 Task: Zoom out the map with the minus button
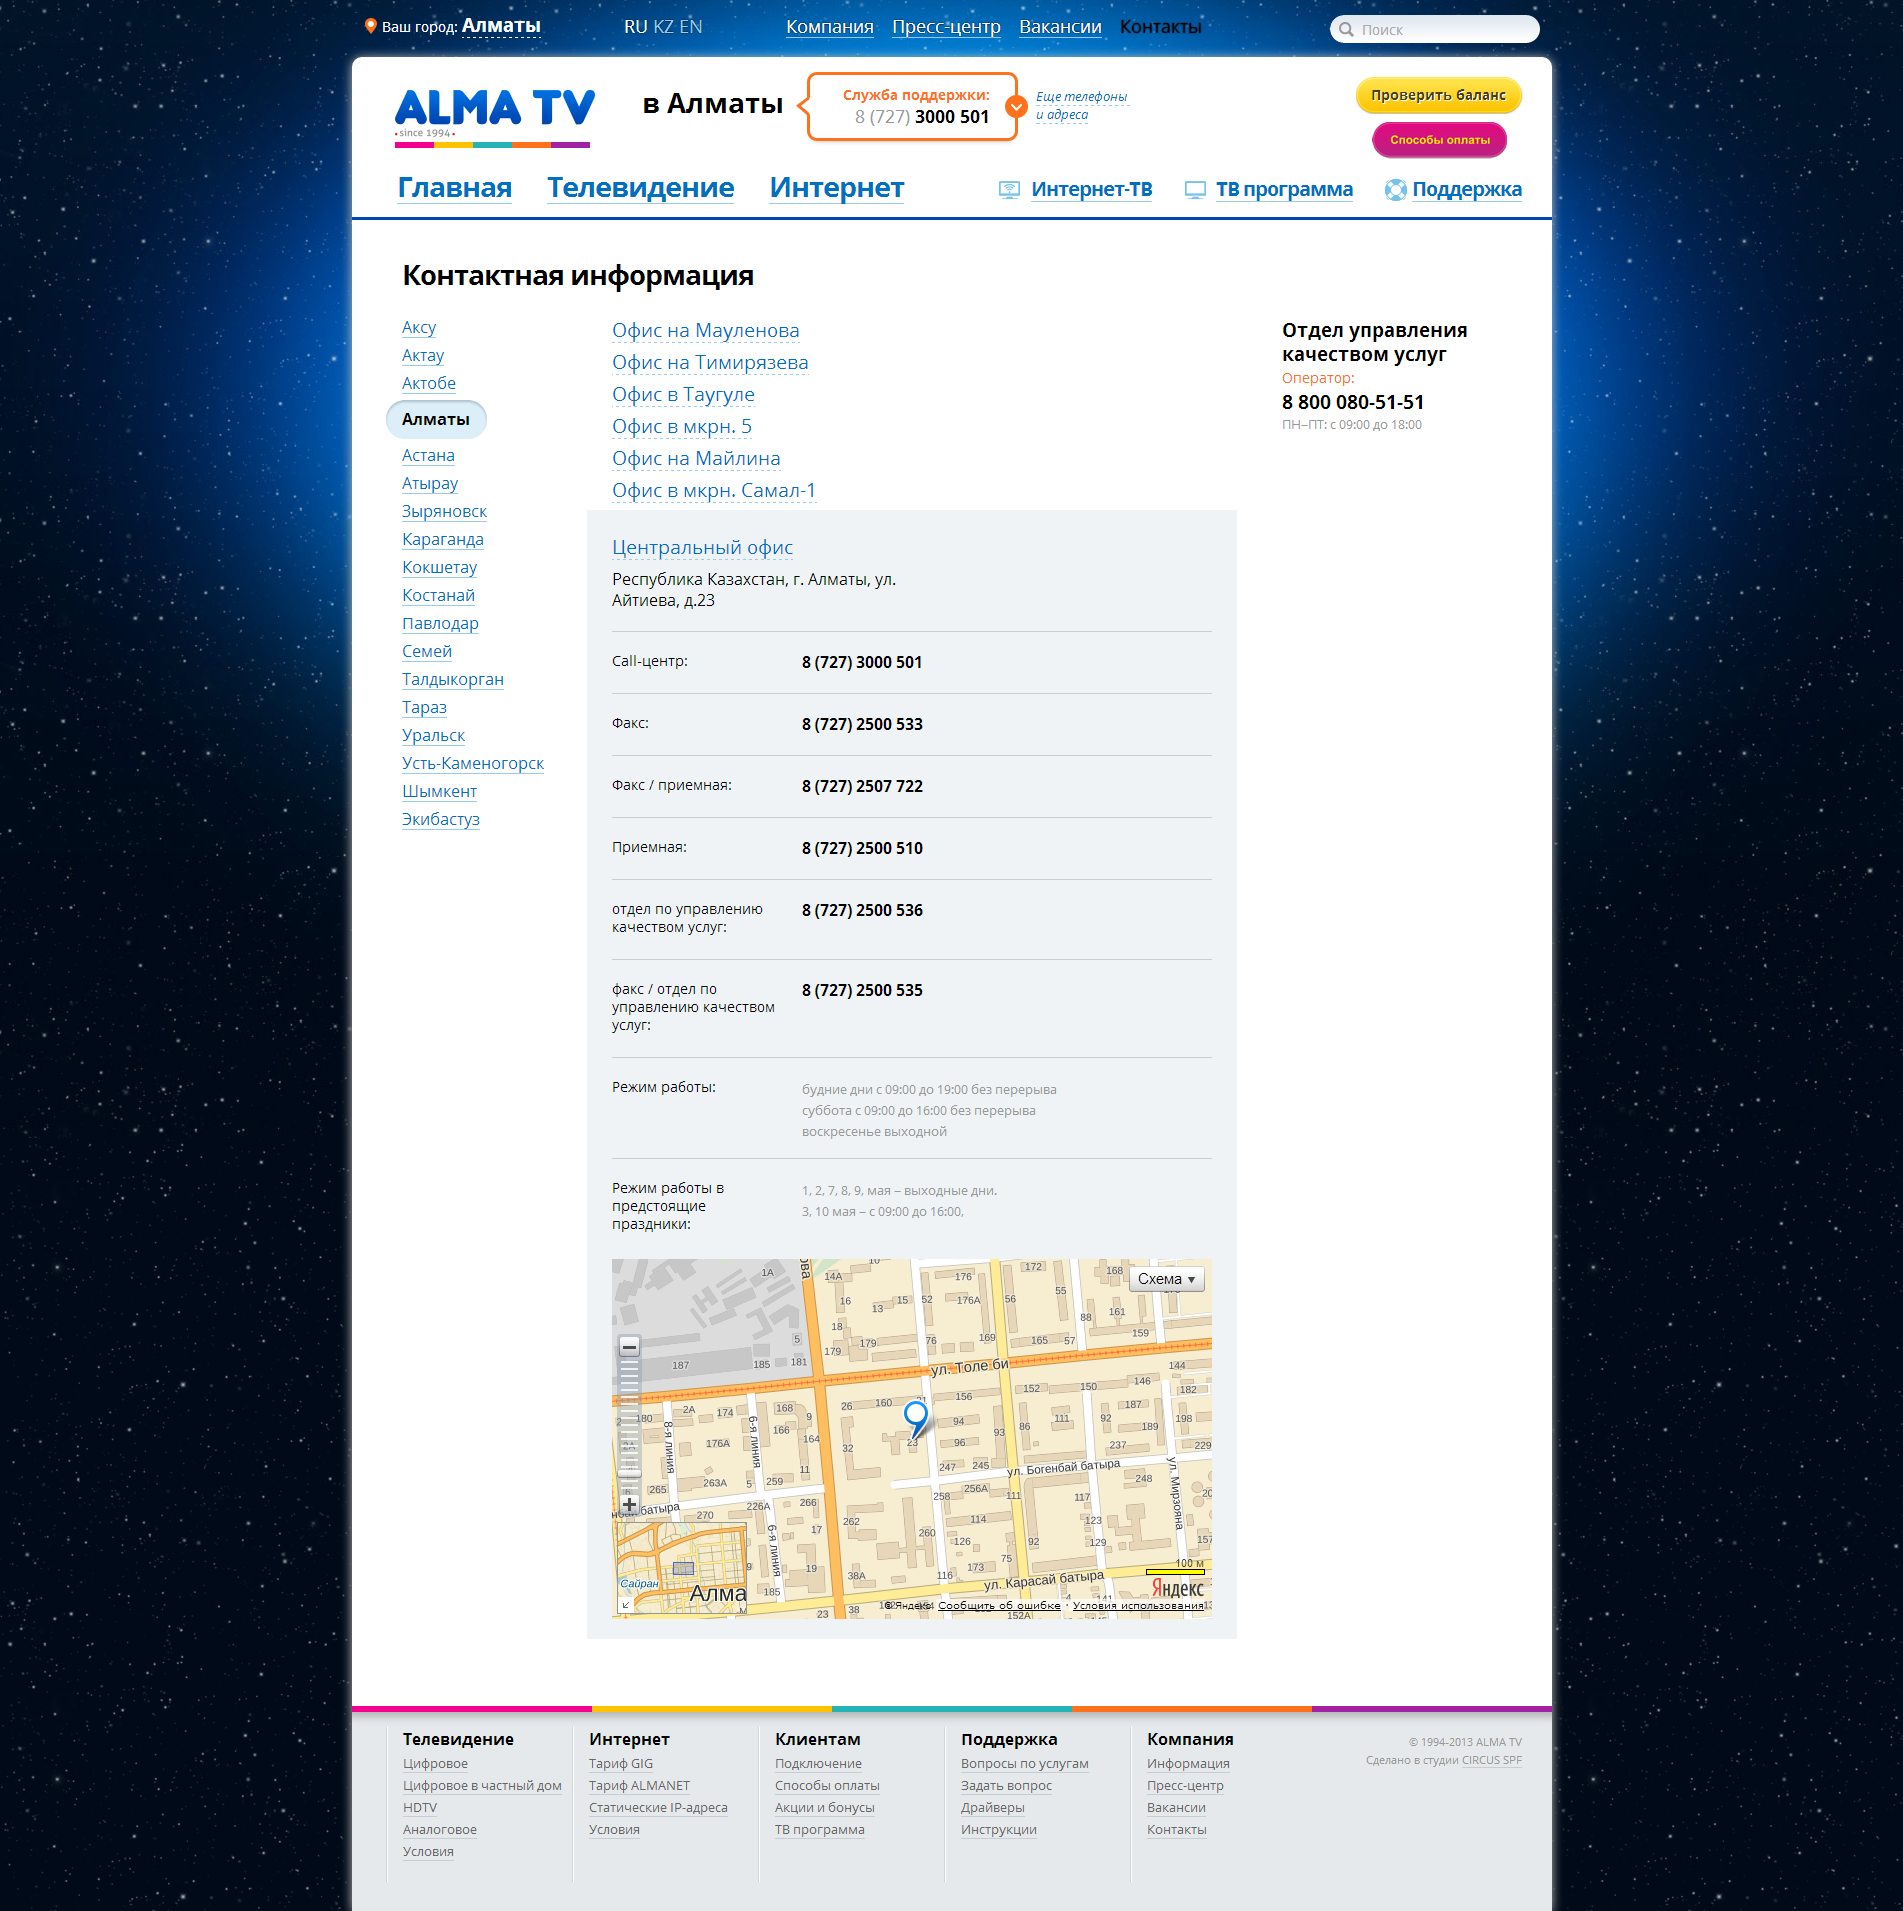tap(629, 1347)
